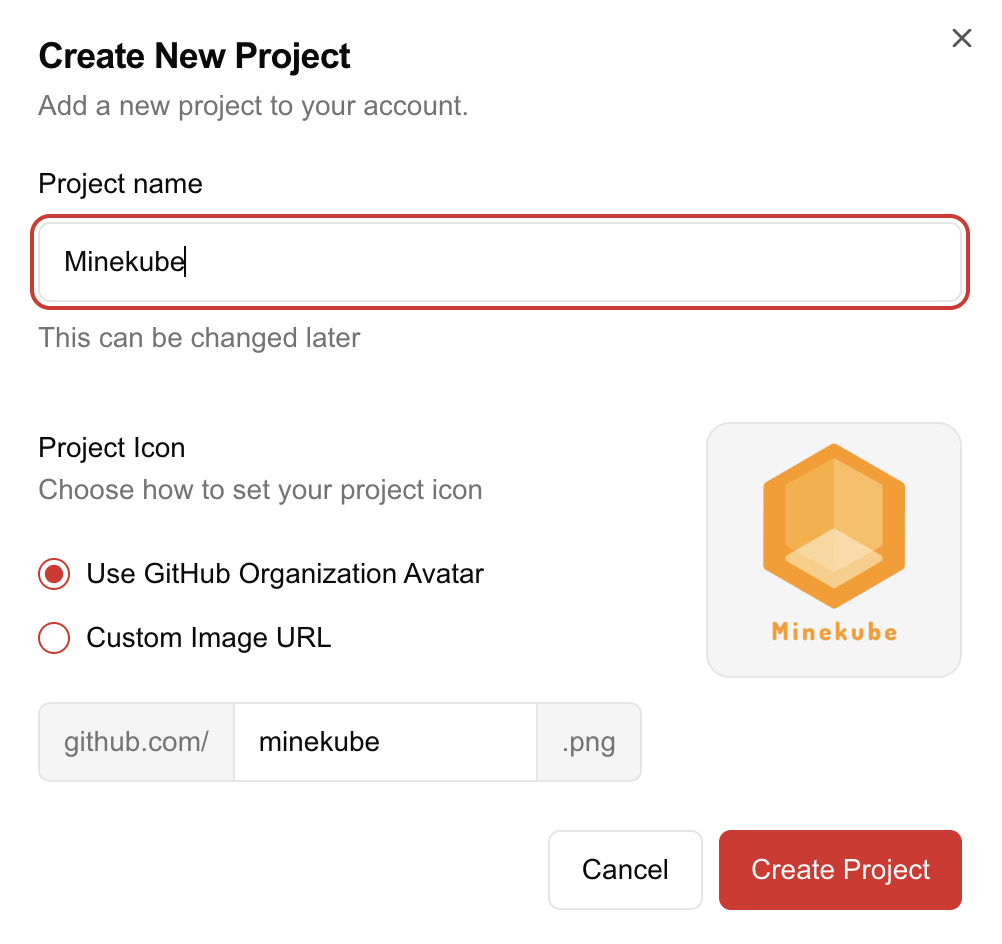Click the github.com/ prefix box
Viewport: 1002px width, 944px height.
(136, 742)
